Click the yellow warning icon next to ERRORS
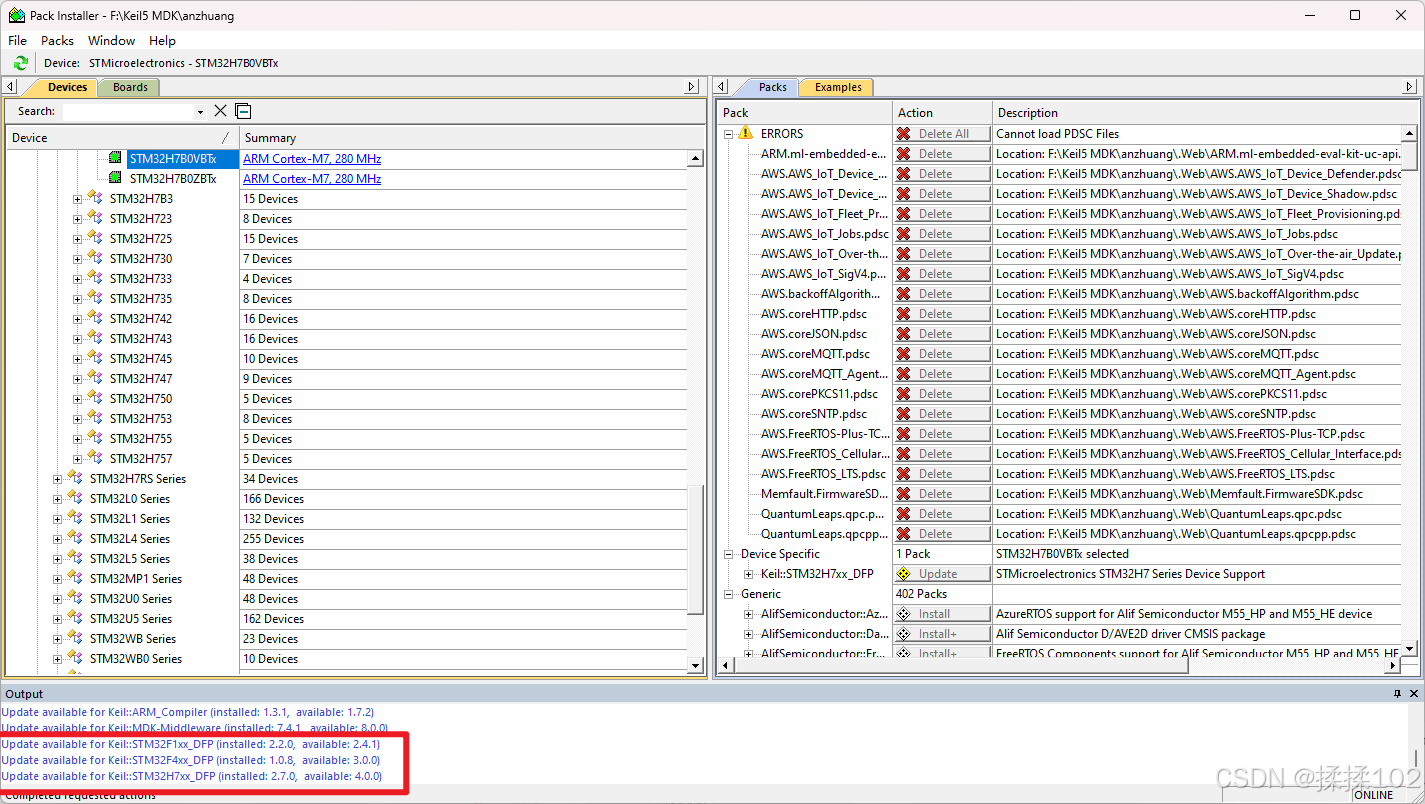This screenshot has height=804, width=1425. coord(746,133)
